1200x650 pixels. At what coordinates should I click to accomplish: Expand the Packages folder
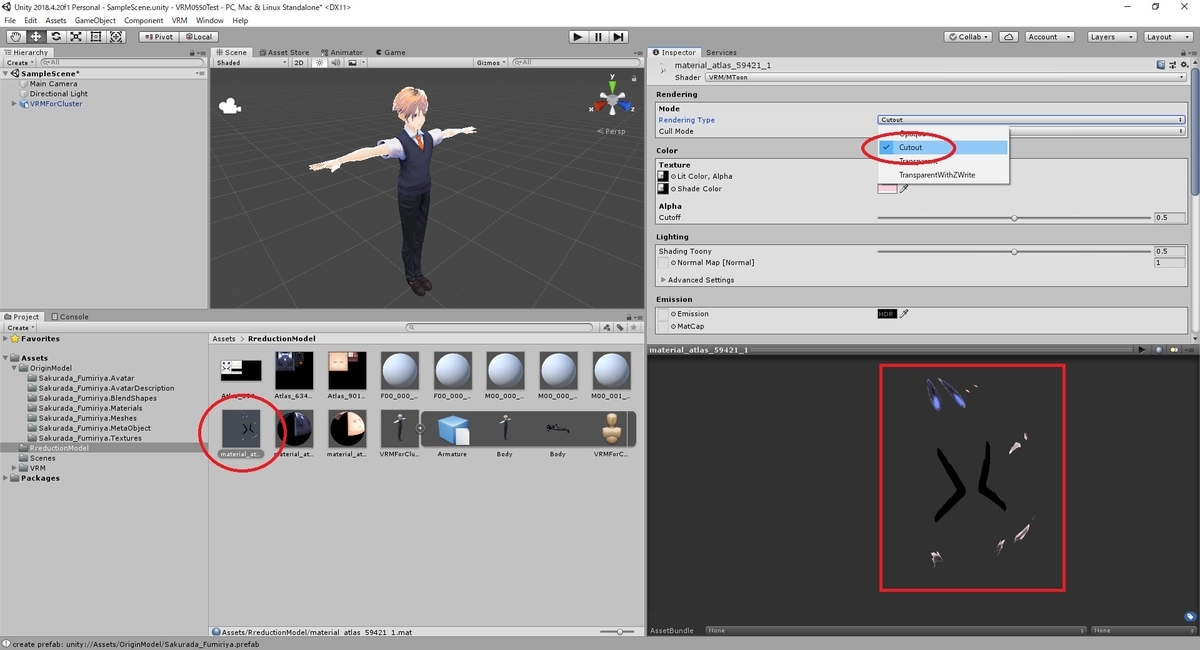[6, 478]
